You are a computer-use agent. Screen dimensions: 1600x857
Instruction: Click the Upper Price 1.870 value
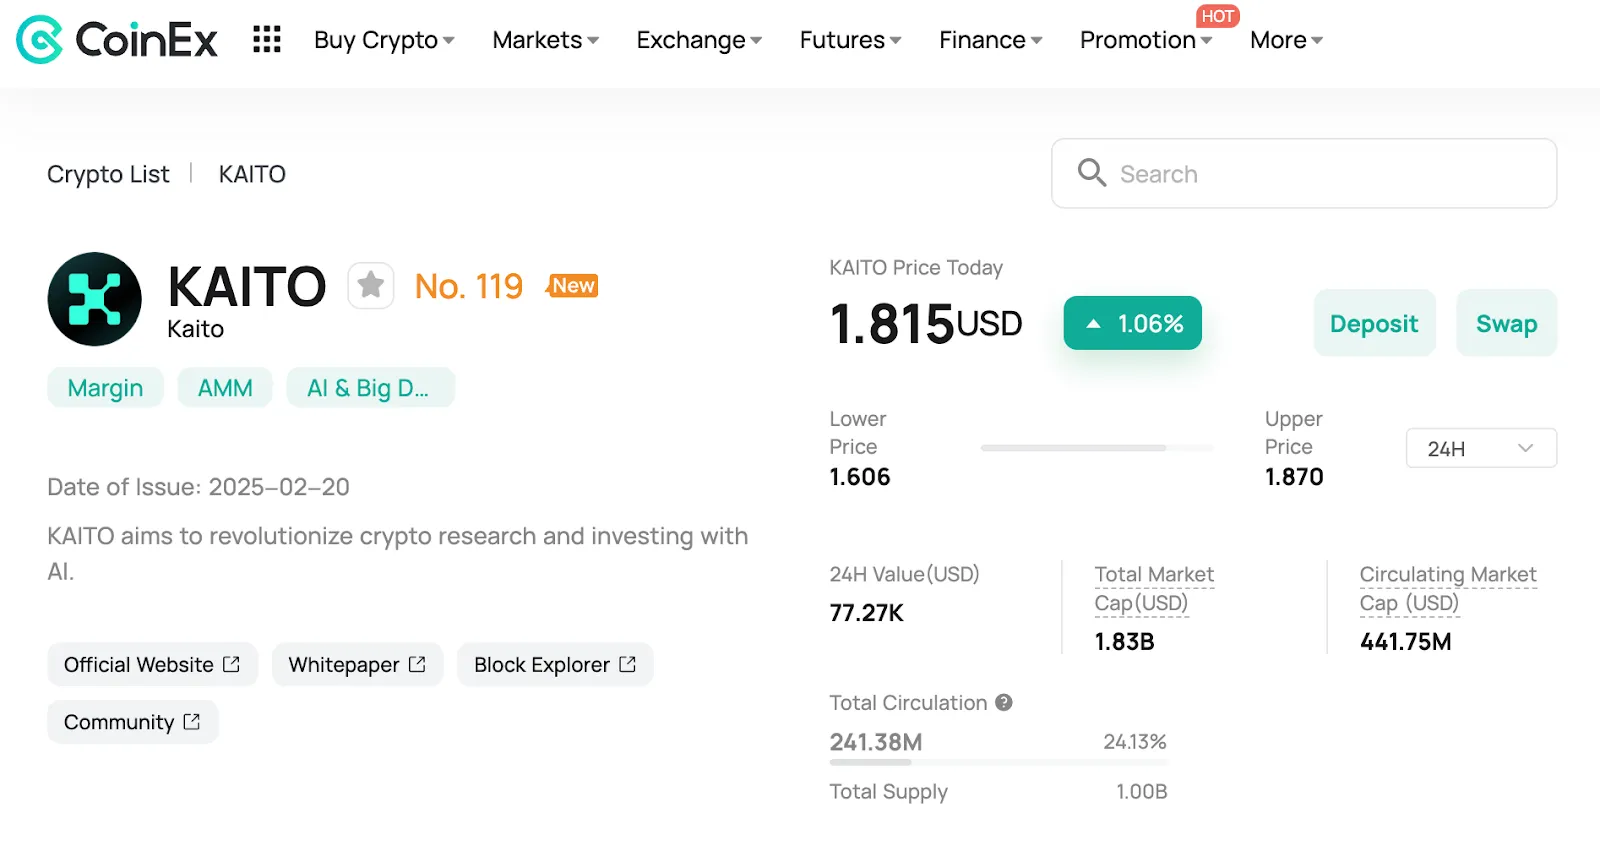pyautogui.click(x=1294, y=477)
